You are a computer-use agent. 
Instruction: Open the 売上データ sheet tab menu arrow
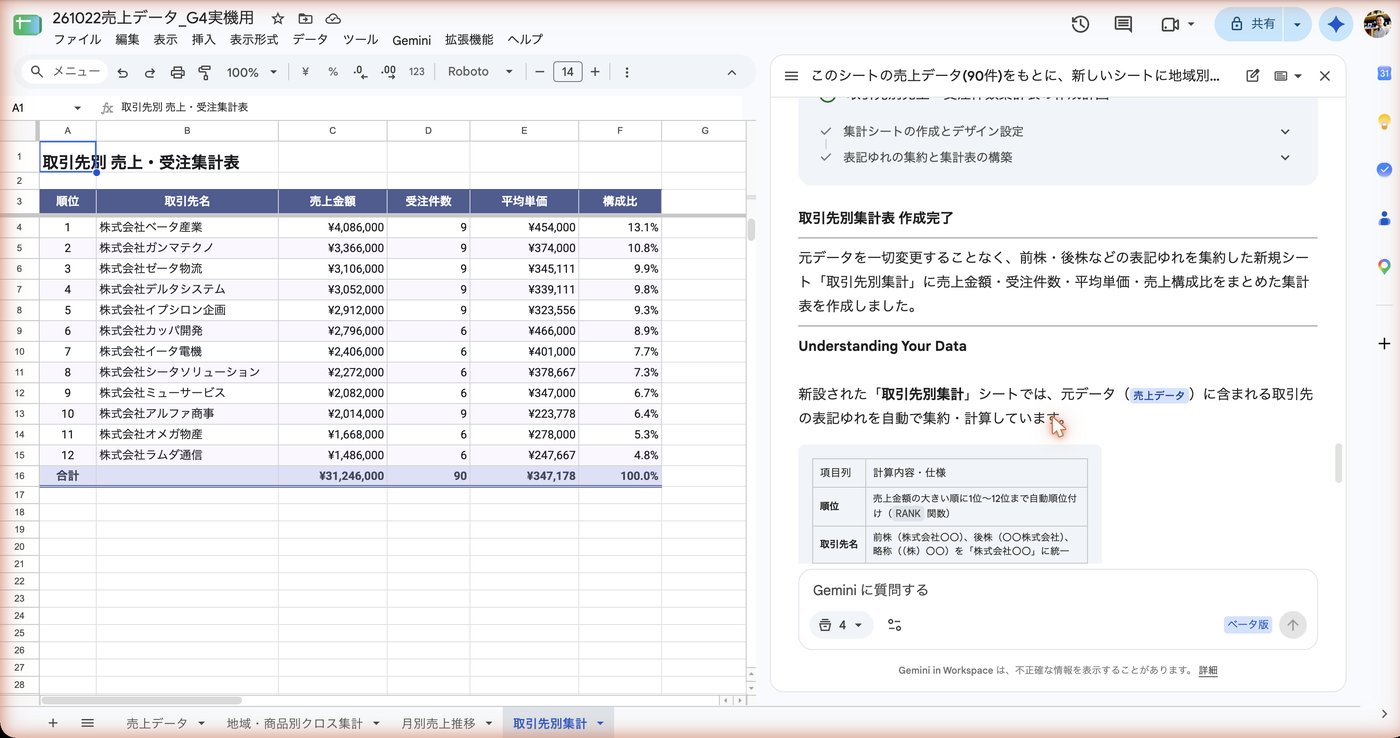click(x=201, y=723)
